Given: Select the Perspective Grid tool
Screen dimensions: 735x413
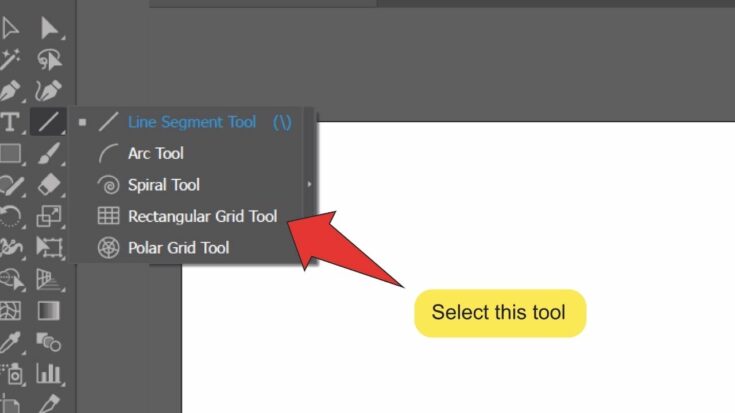Looking at the screenshot, I should (x=48, y=279).
